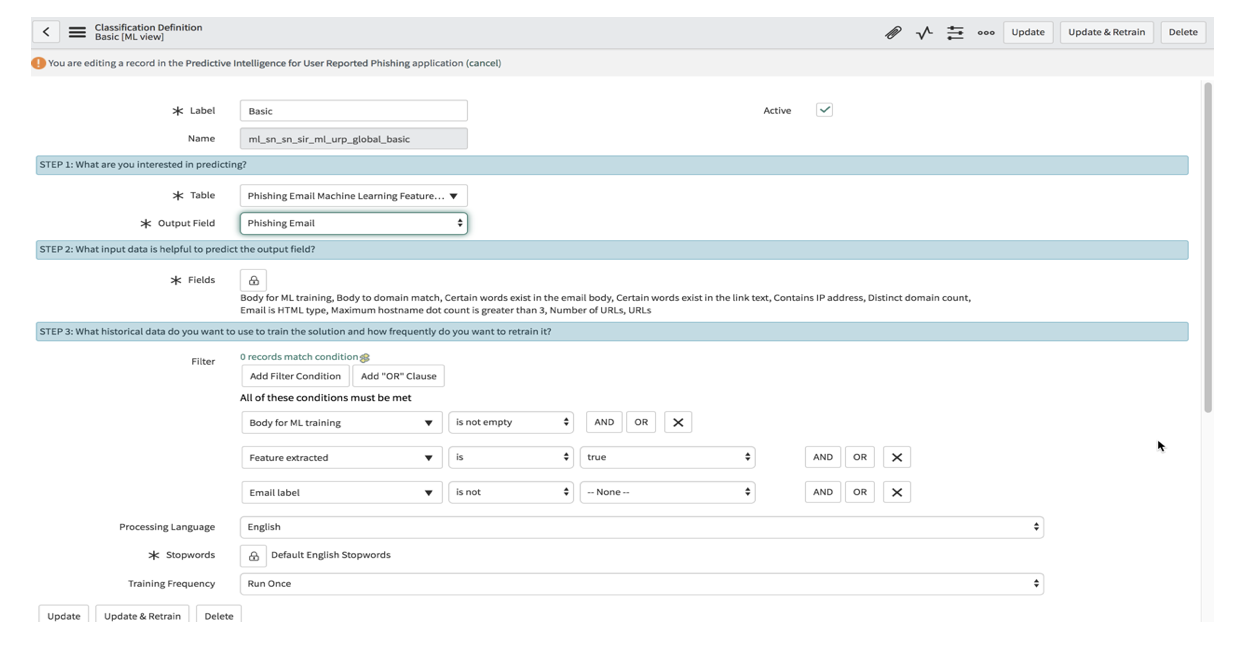Click 'Default English Stopwords' text
Image resolution: width=1255 pixels, height=662 pixels.
pyautogui.click(x=331, y=555)
